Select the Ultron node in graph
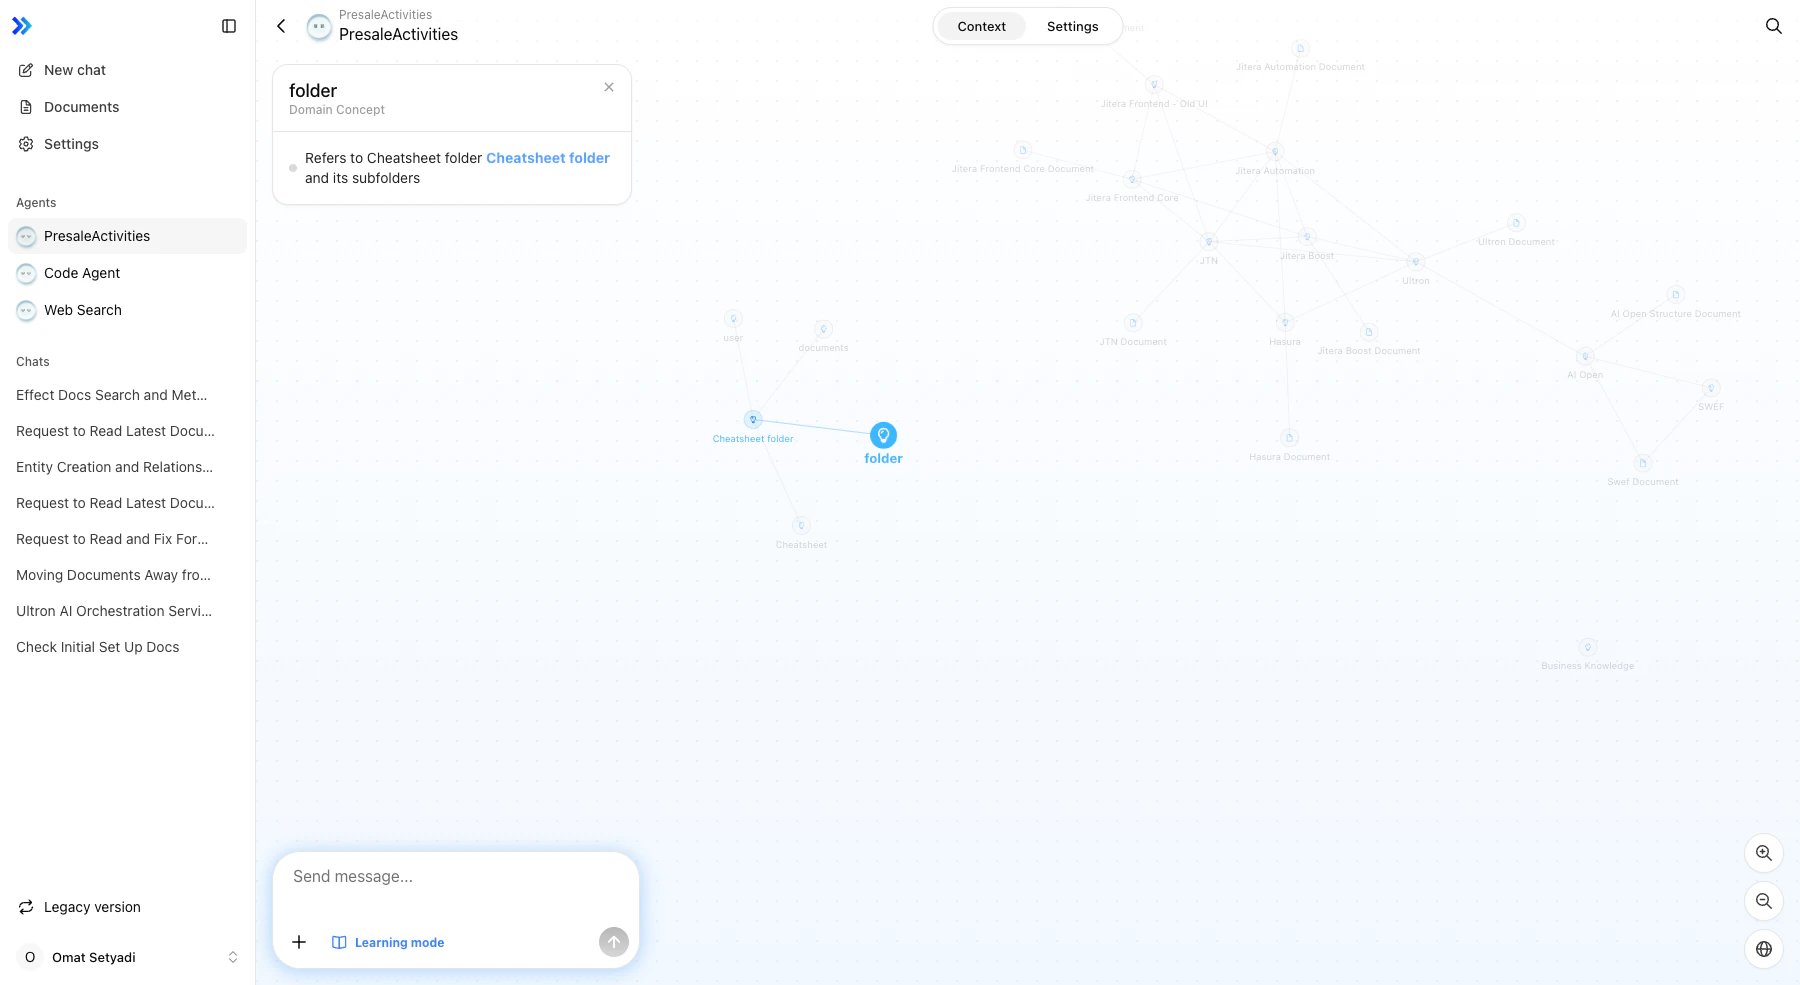 (x=1416, y=262)
